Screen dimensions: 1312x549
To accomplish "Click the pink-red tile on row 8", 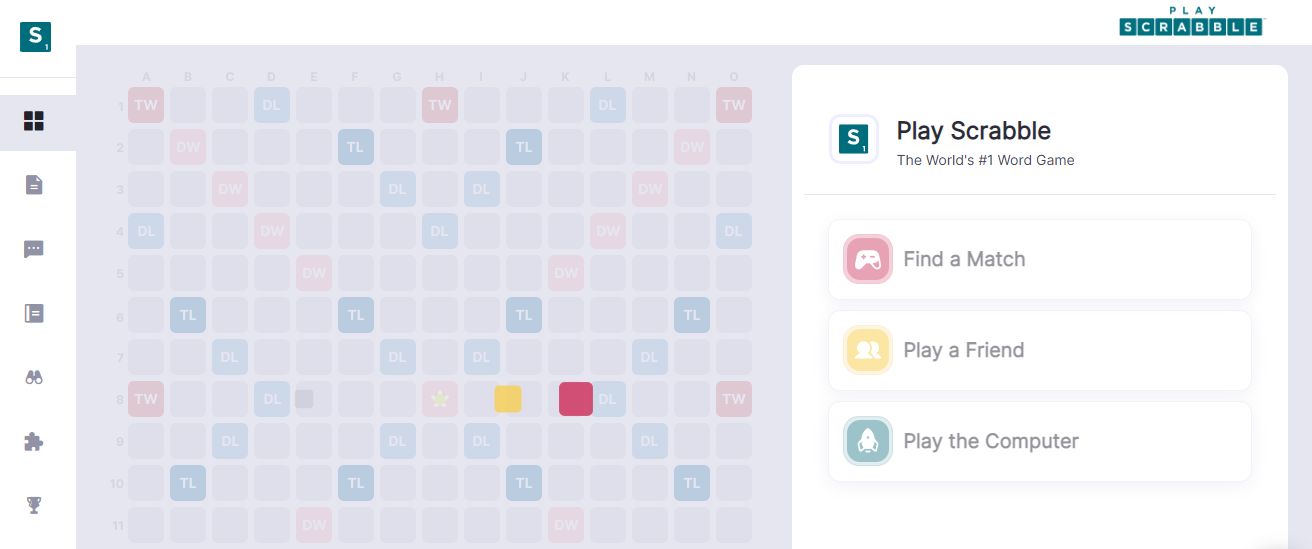I will [x=576, y=399].
